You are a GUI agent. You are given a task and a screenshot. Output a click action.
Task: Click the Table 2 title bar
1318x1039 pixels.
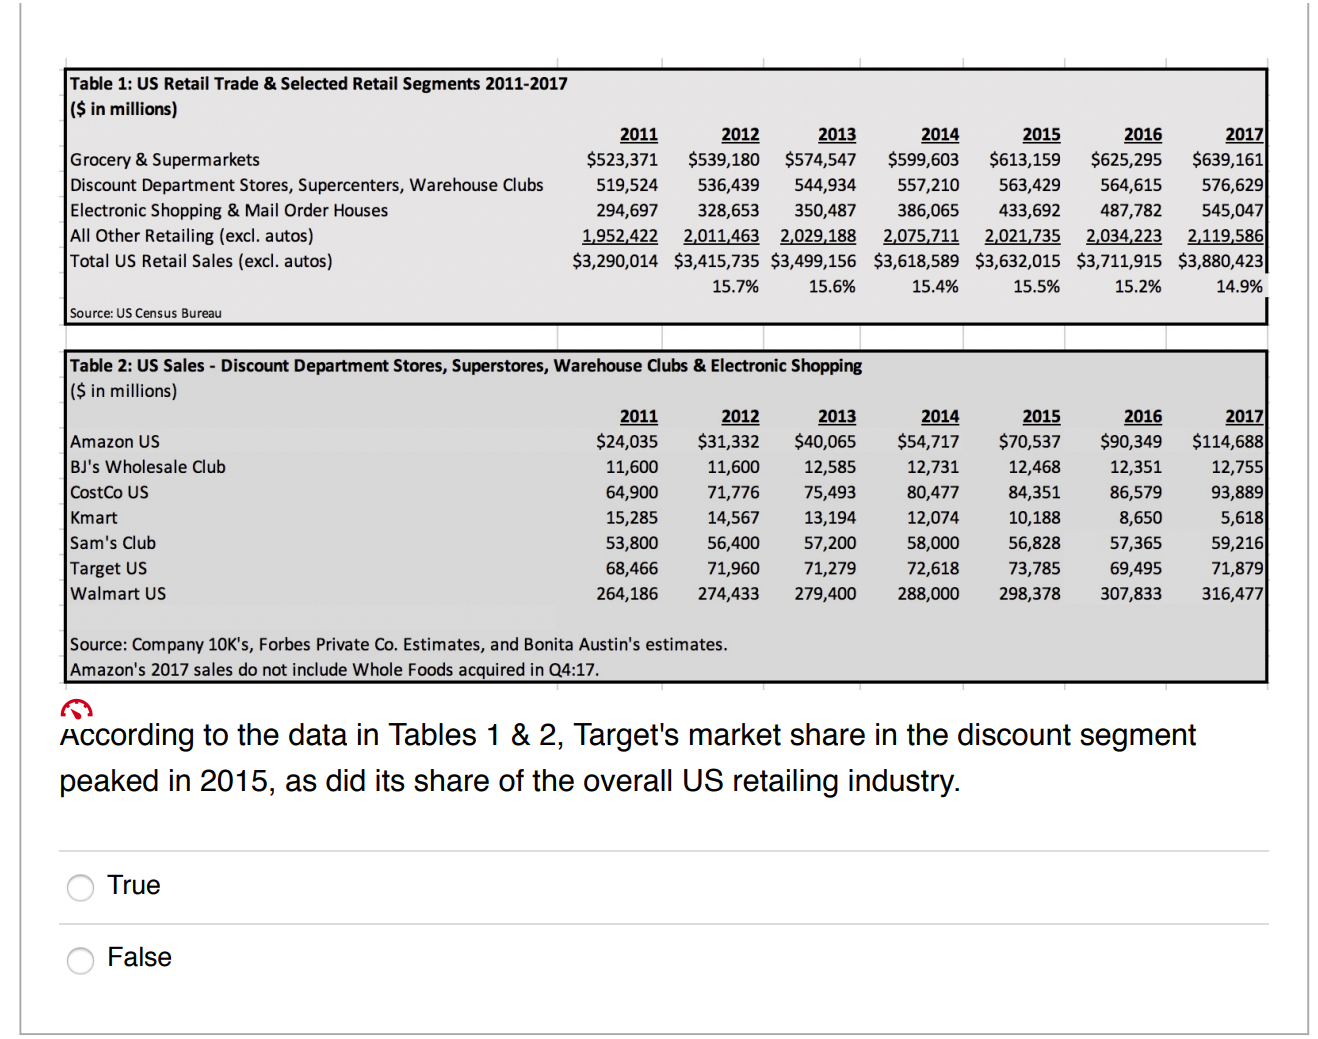[464, 365]
